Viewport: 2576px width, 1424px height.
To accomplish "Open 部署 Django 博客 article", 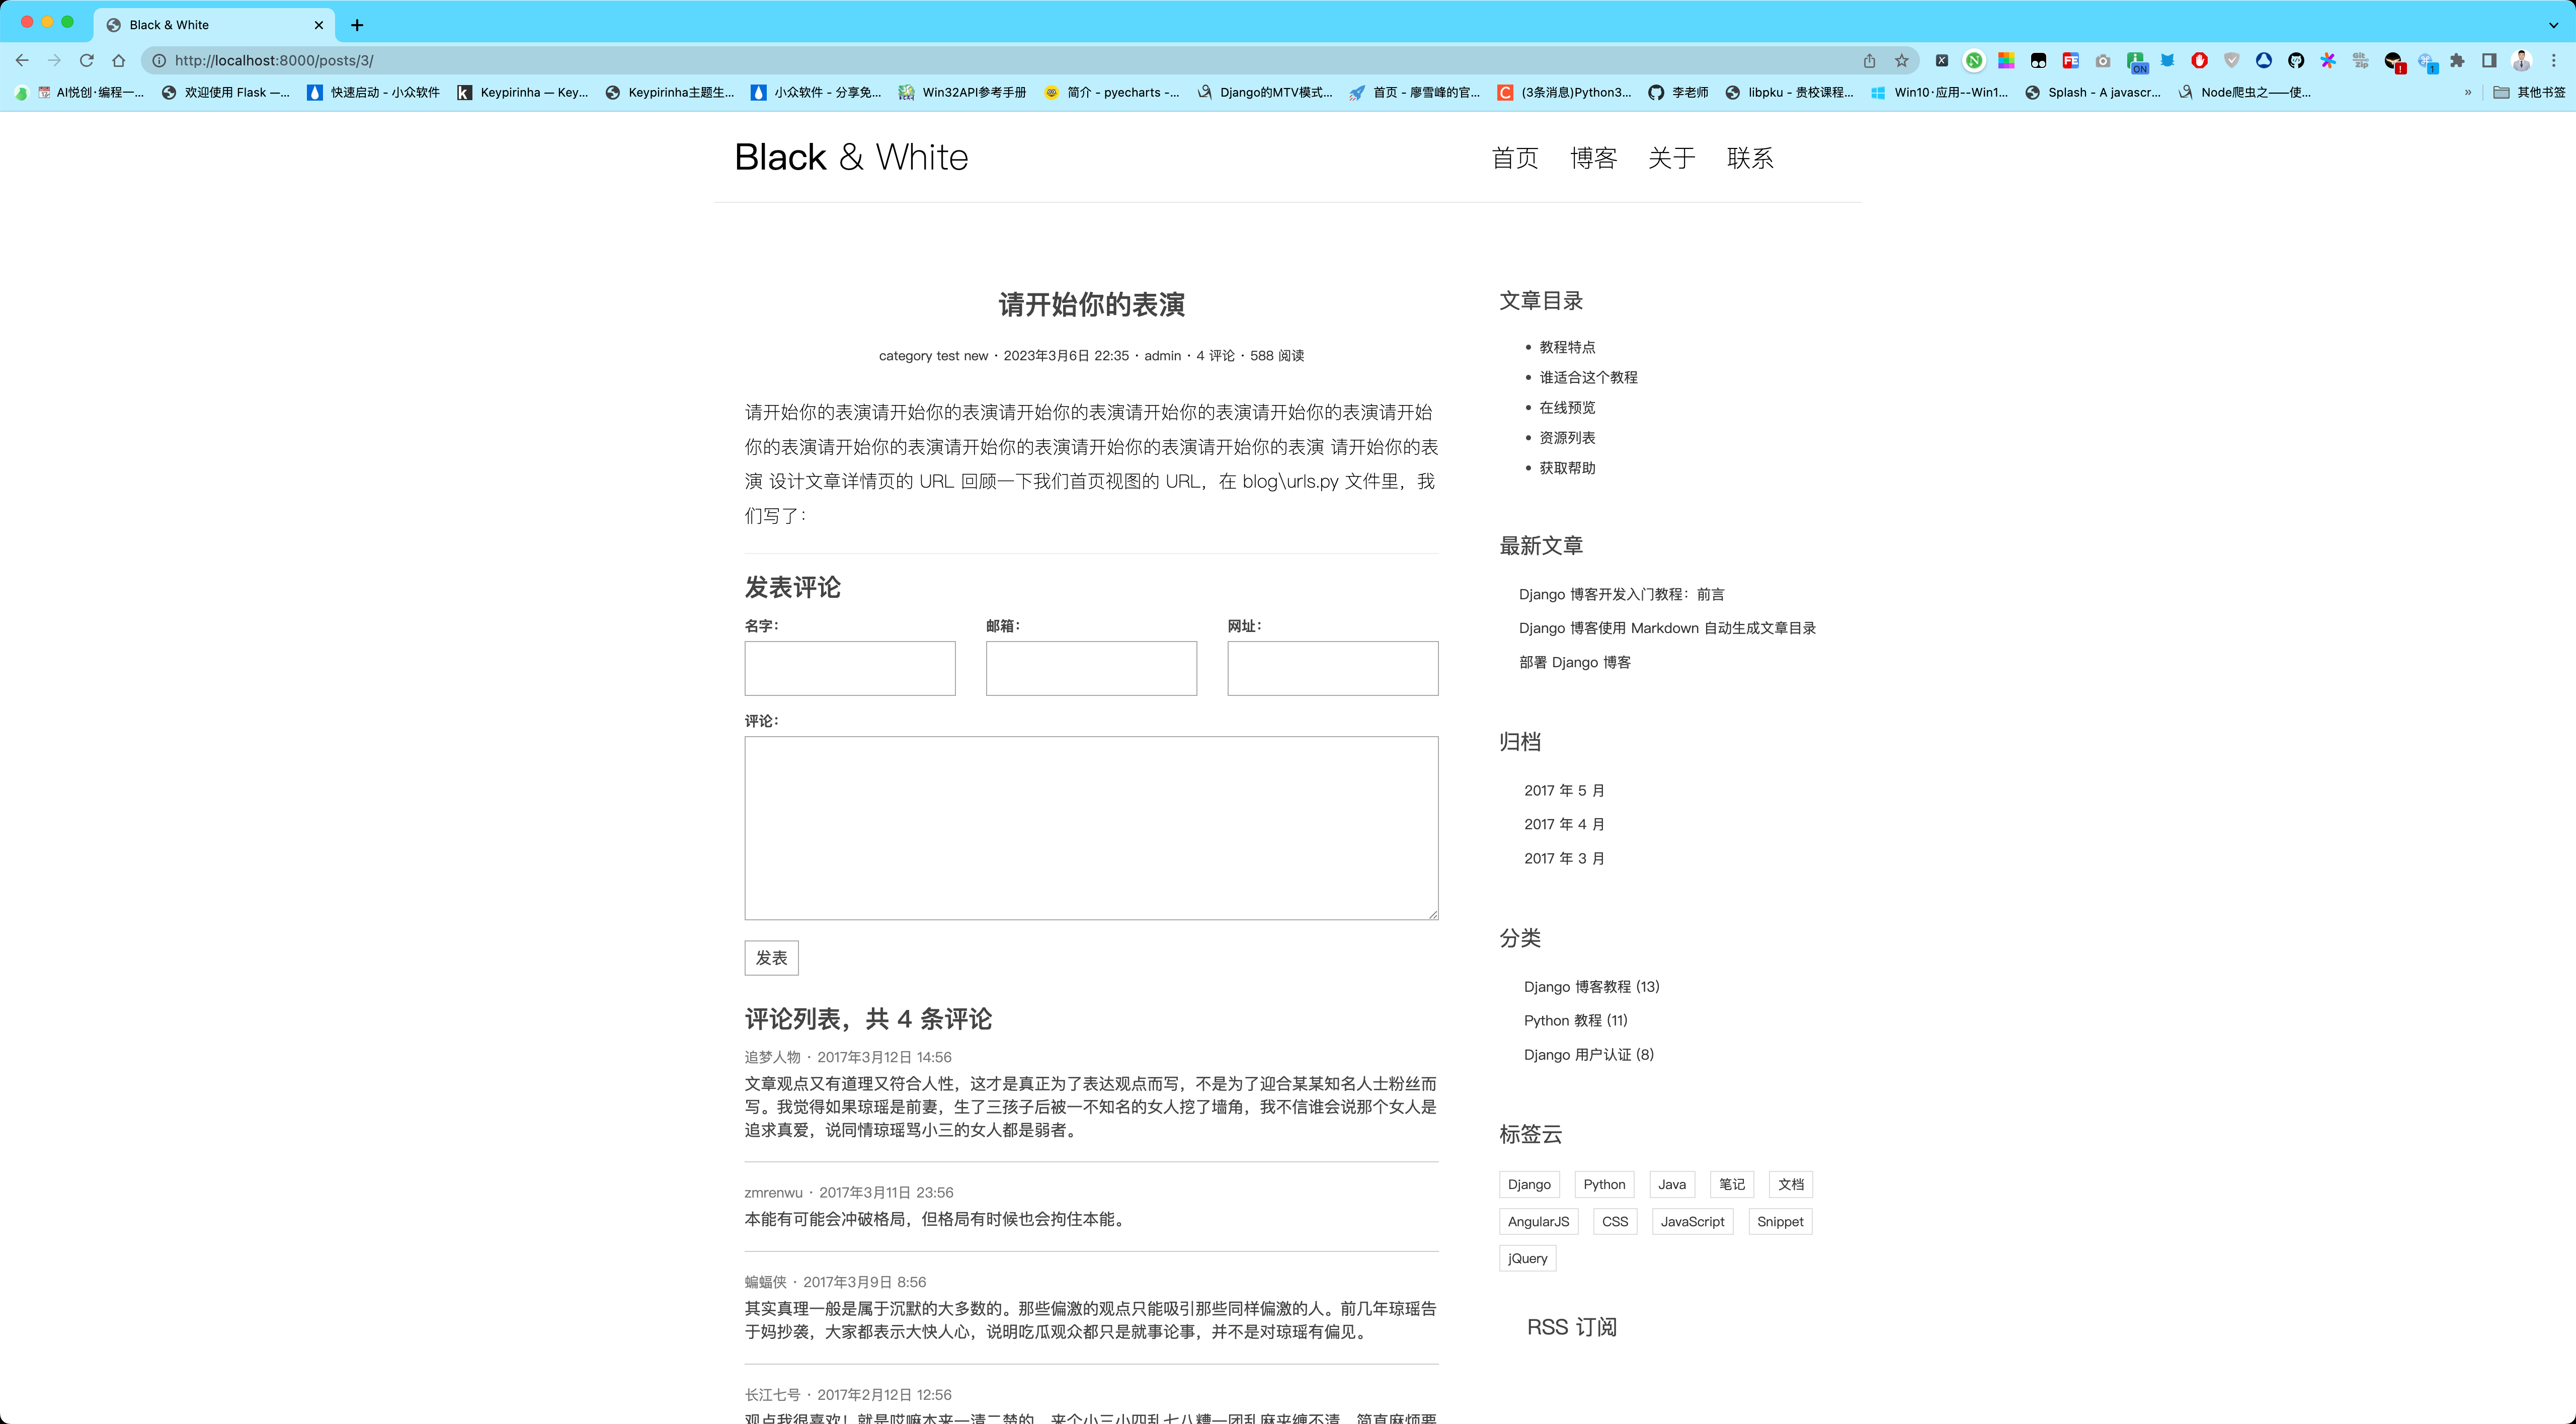I will click(x=1575, y=662).
